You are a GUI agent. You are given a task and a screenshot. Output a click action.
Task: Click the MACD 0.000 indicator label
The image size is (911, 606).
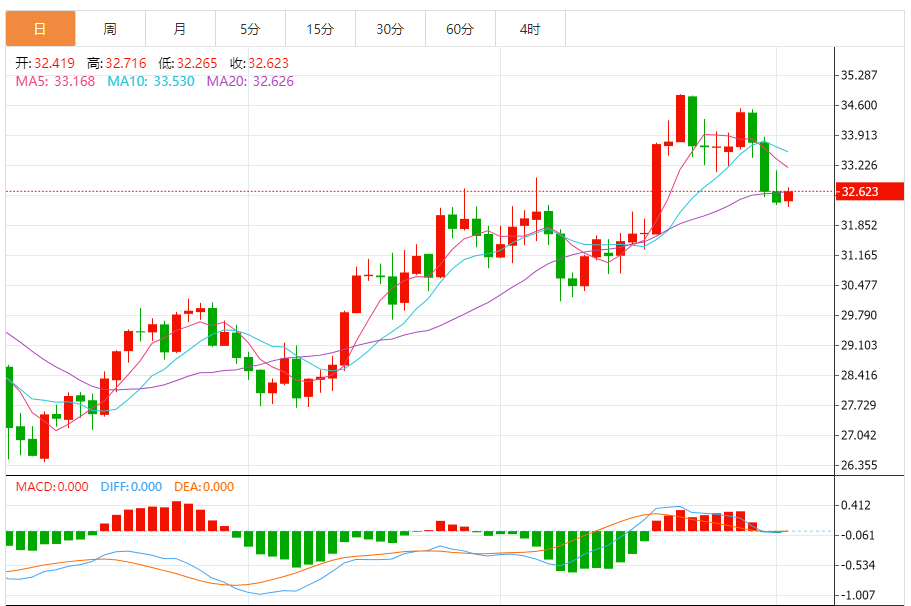(x=52, y=486)
